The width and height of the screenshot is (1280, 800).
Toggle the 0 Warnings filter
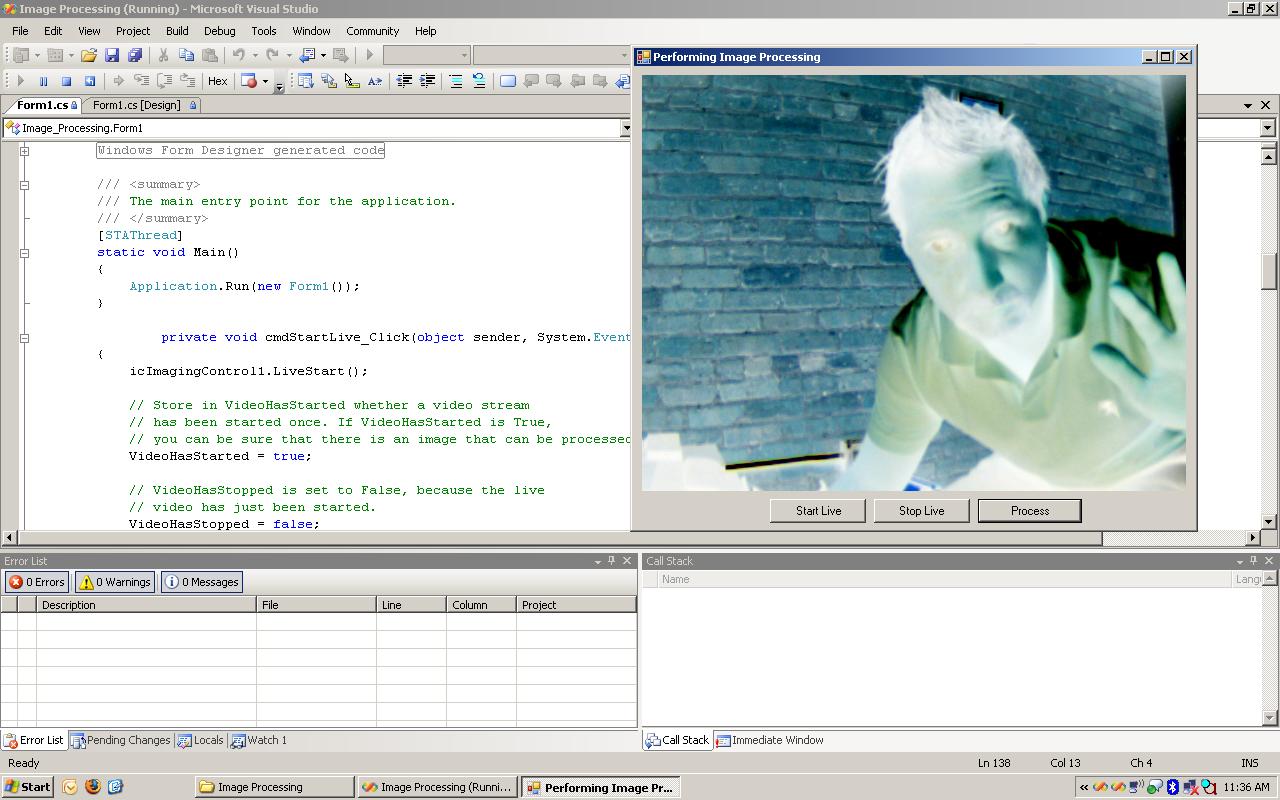(115, 582)
